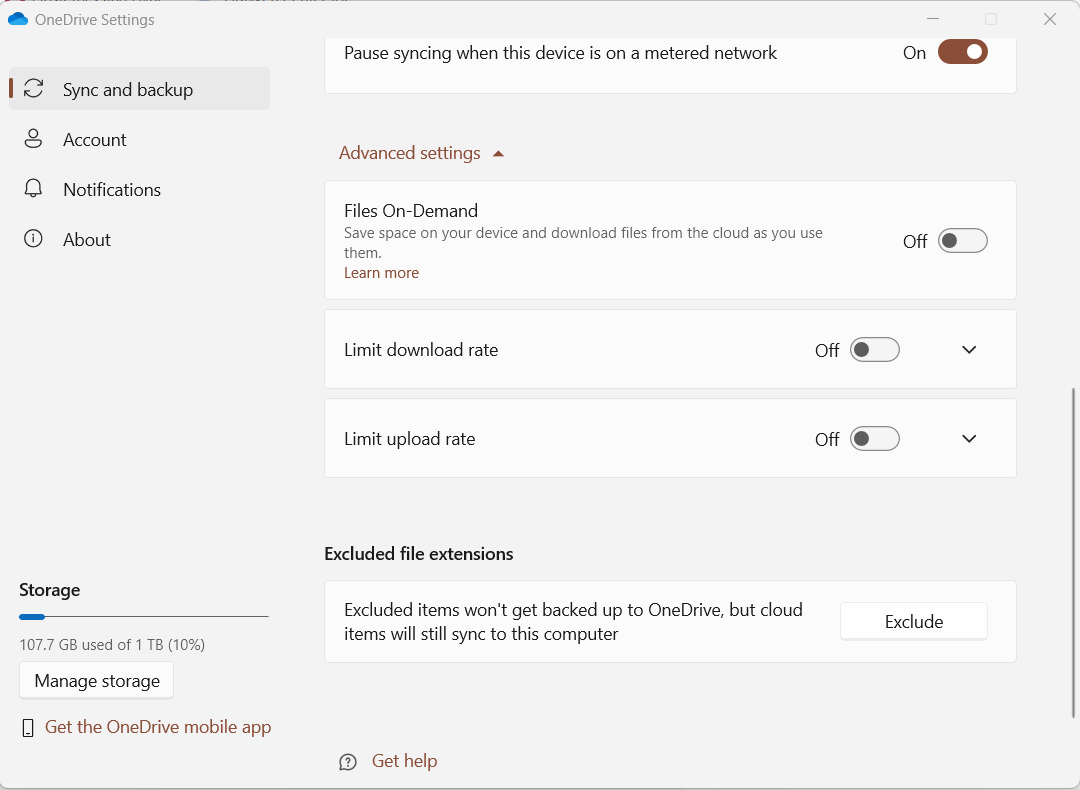
Task: Click the OneDrive cloud logo in titlebar
Action: pos(17,18)
